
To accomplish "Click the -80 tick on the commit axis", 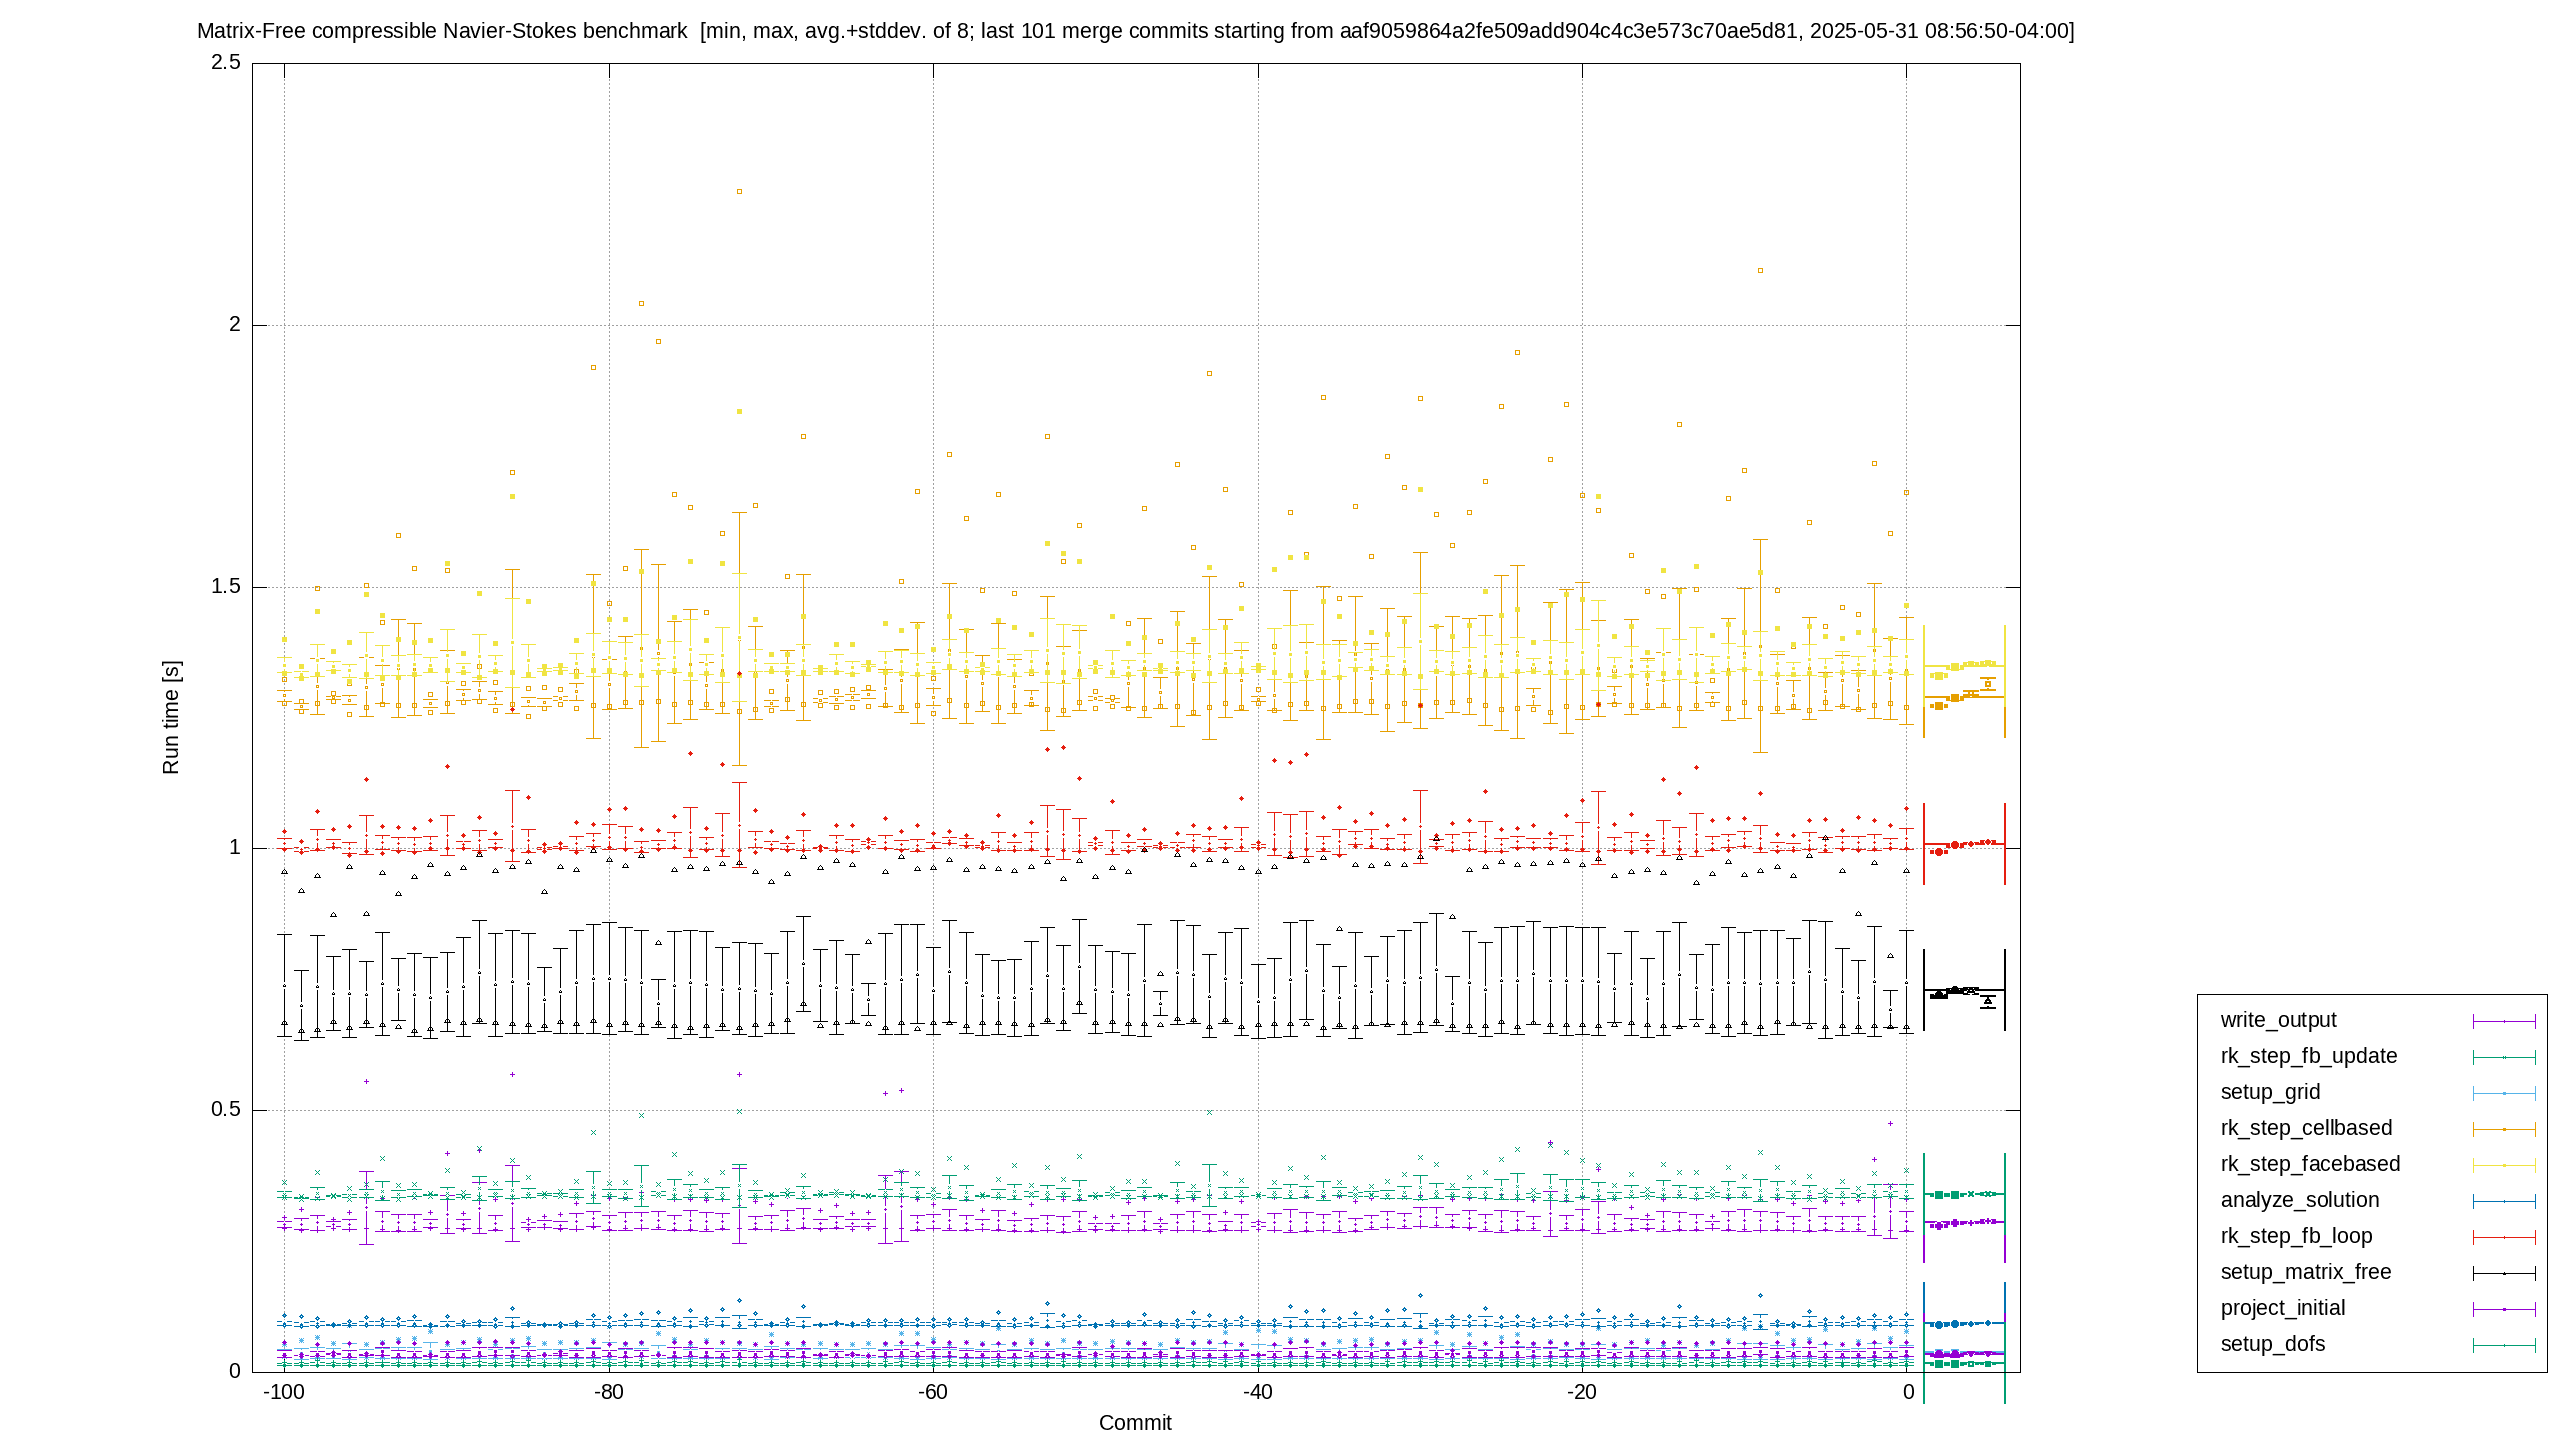I will [608, 1392].
